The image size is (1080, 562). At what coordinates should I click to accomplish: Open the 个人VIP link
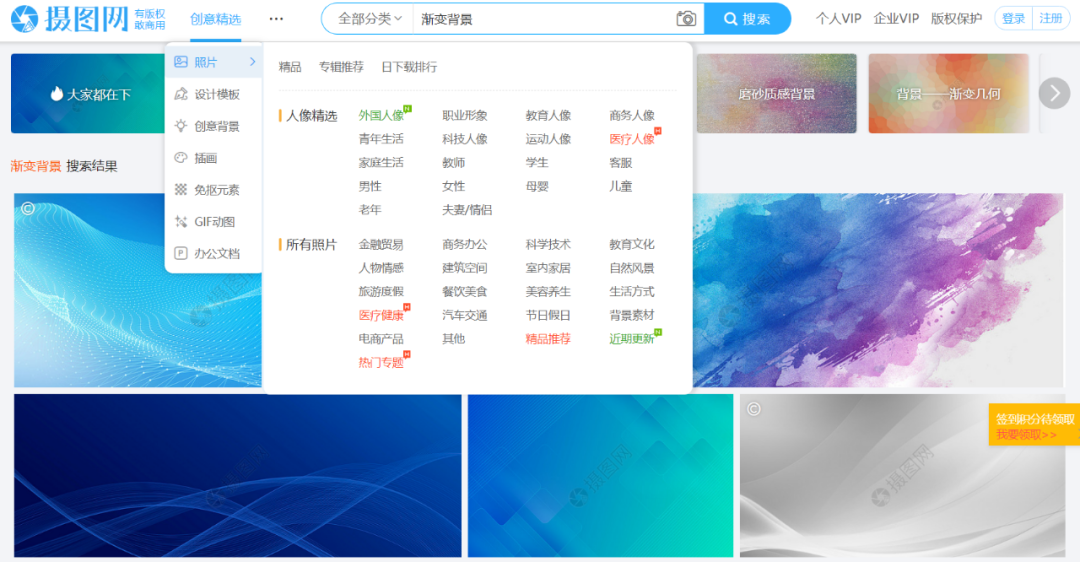point(838,19)
